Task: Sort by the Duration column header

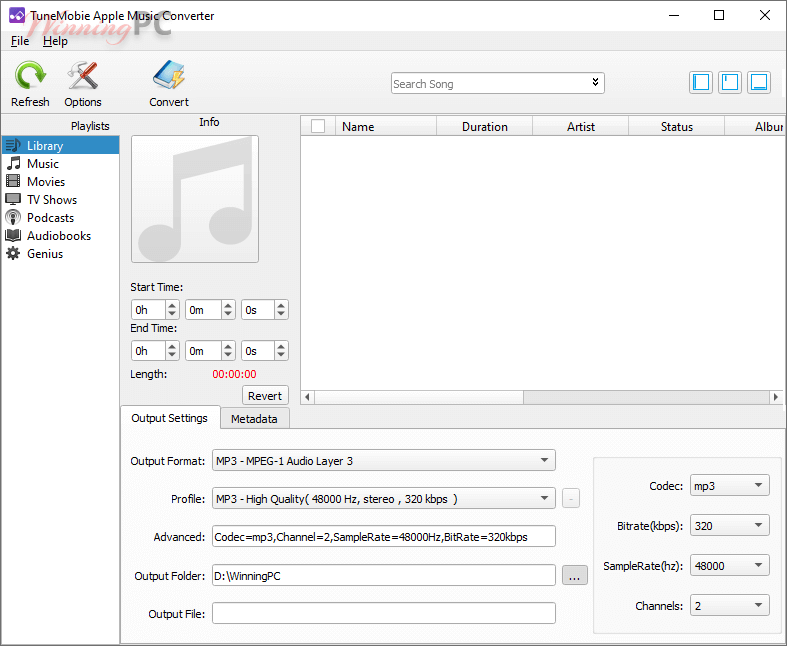Action: click(x=484, y=126)
